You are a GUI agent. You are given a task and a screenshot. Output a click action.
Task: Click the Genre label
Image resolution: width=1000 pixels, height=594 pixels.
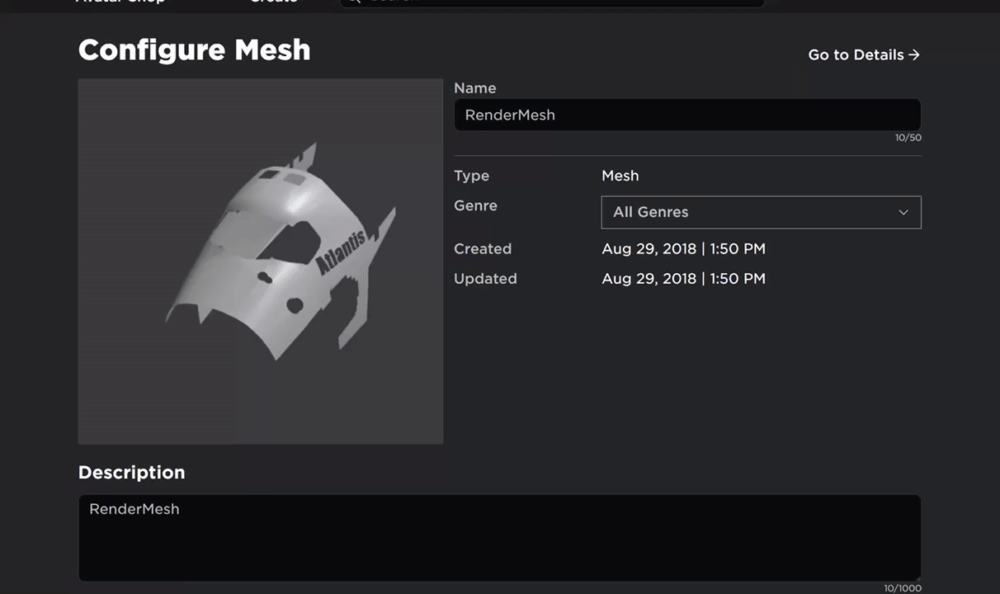coord(475,205)
